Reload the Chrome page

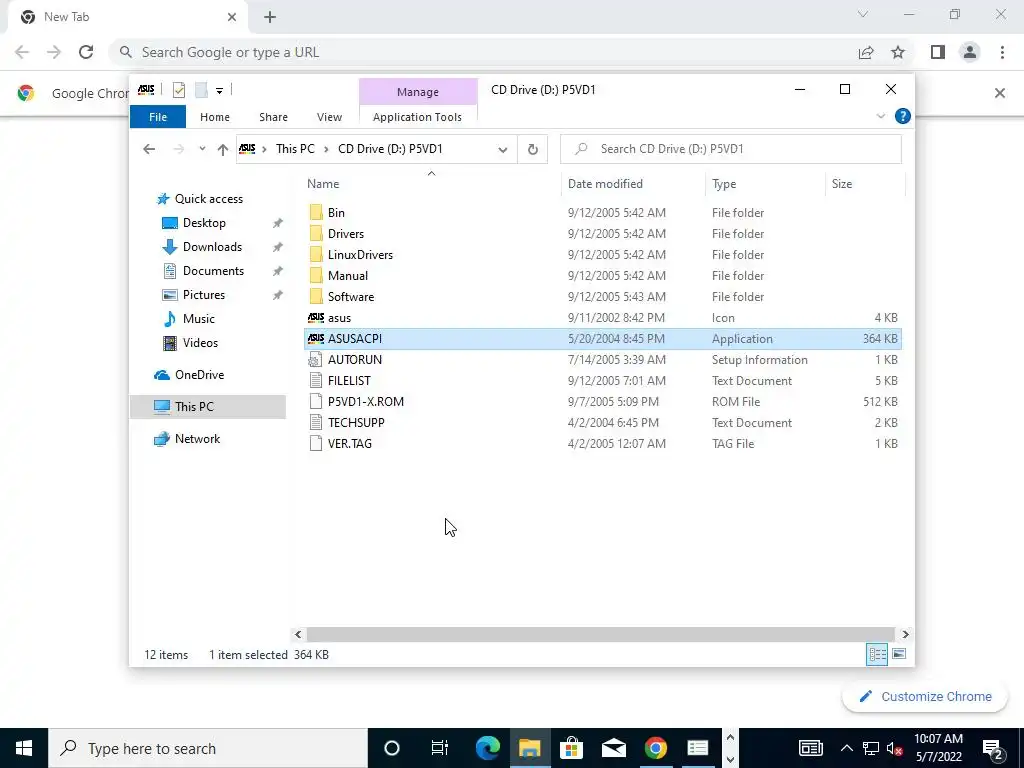(x=86, y=52)
